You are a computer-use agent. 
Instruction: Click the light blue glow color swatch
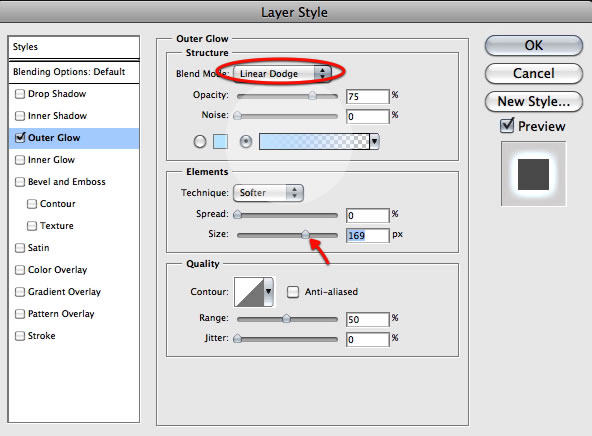[x=220, y=142]
